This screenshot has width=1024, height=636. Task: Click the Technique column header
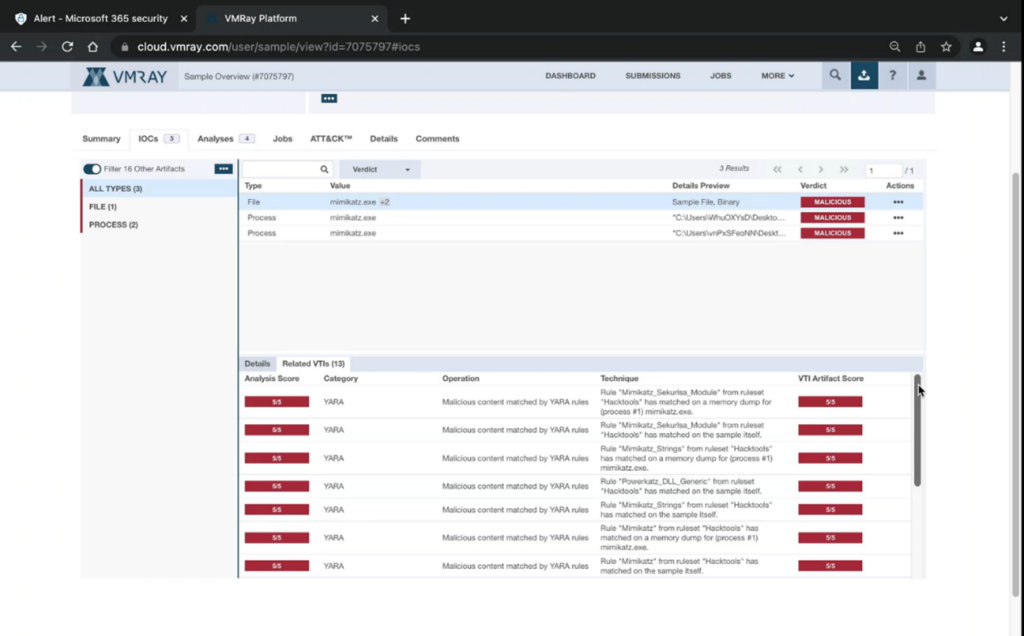[619, 379]
